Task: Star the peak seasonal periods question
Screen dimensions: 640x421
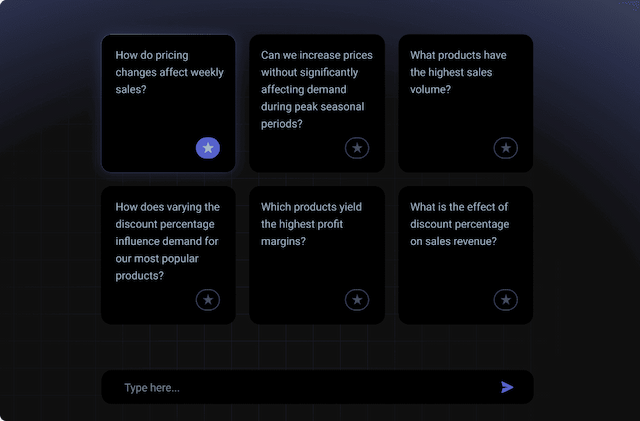Action: tap(357, 148)
